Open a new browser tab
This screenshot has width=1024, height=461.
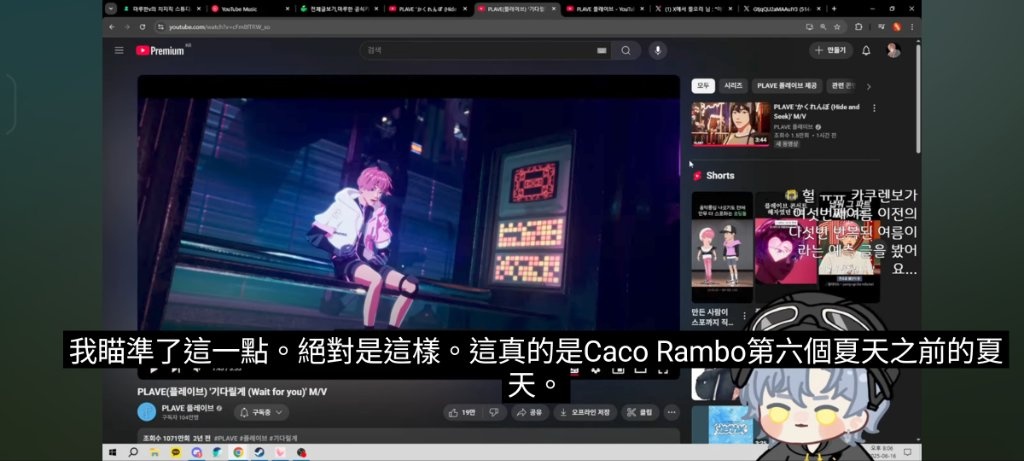(834, 8)
